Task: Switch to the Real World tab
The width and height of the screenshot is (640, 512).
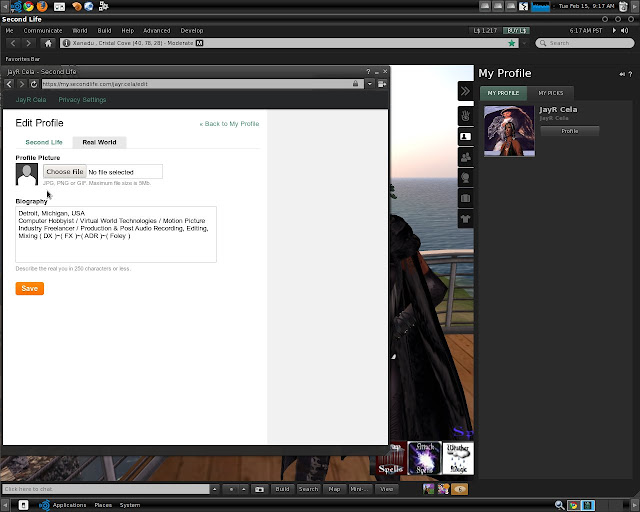Action: click(x=99, y=142)
